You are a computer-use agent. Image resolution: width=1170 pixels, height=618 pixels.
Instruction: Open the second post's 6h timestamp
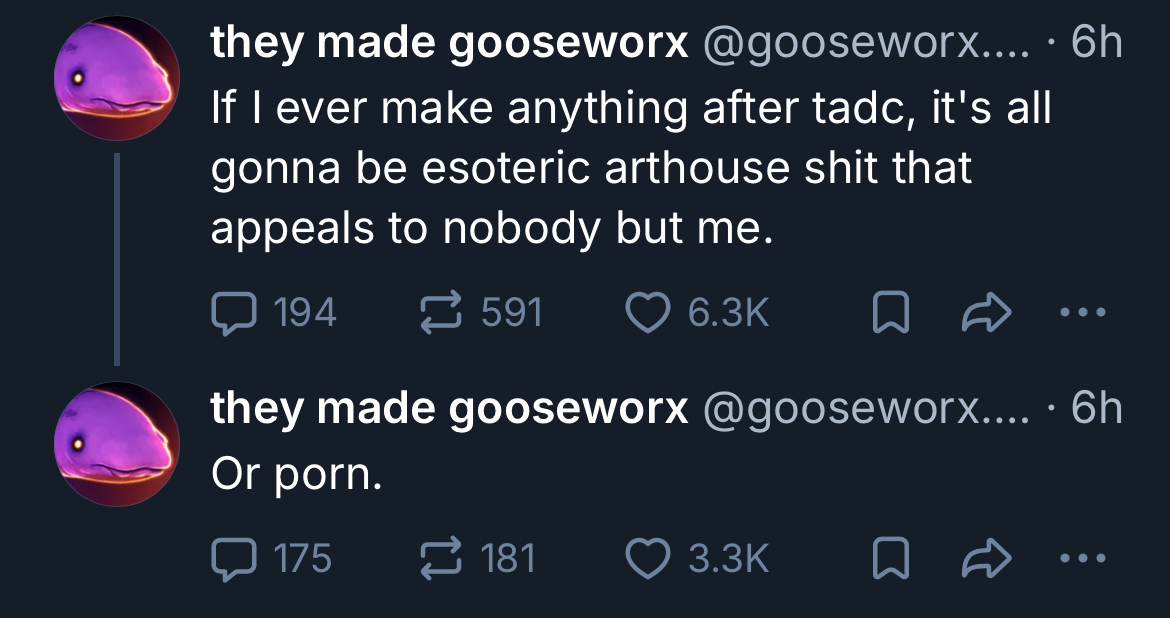(x=1096, y=408)
